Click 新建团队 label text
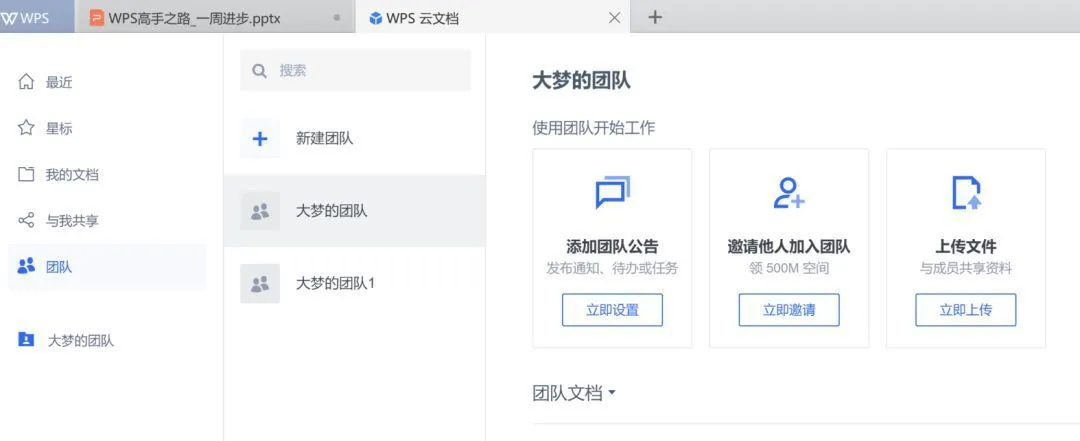 point(324,139)
